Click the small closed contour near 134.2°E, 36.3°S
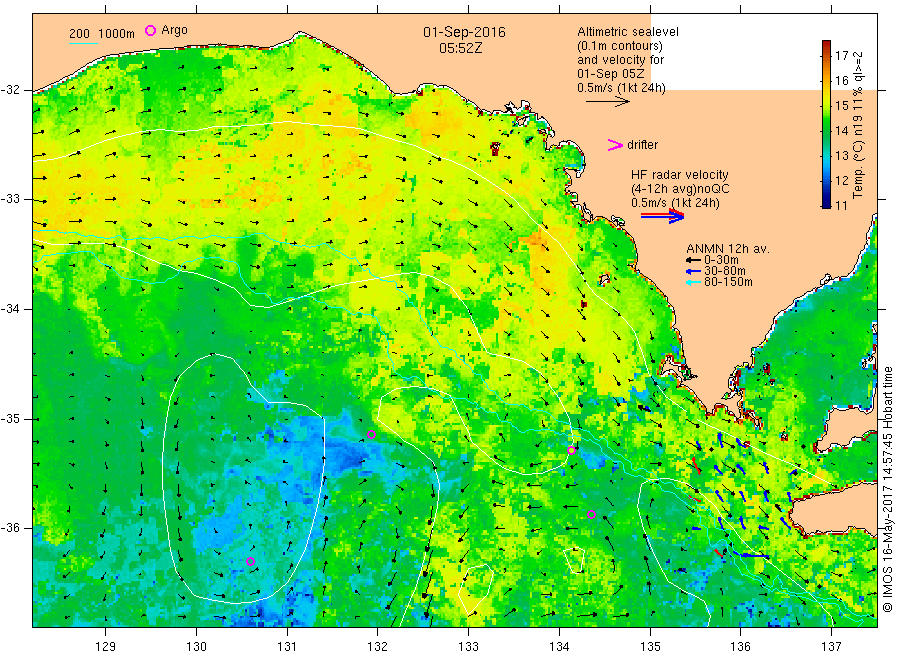This screenshot has height=660, width=900. point(574,560)
